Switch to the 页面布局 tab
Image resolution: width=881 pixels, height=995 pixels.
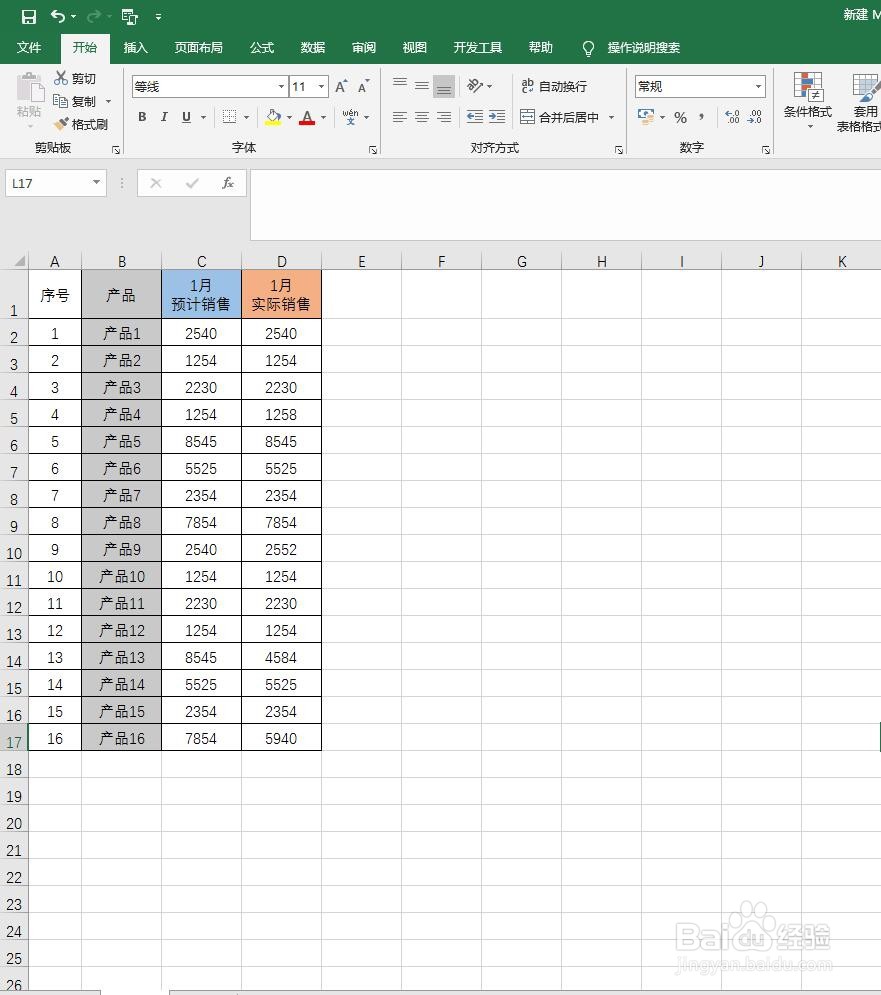(199, 48)
